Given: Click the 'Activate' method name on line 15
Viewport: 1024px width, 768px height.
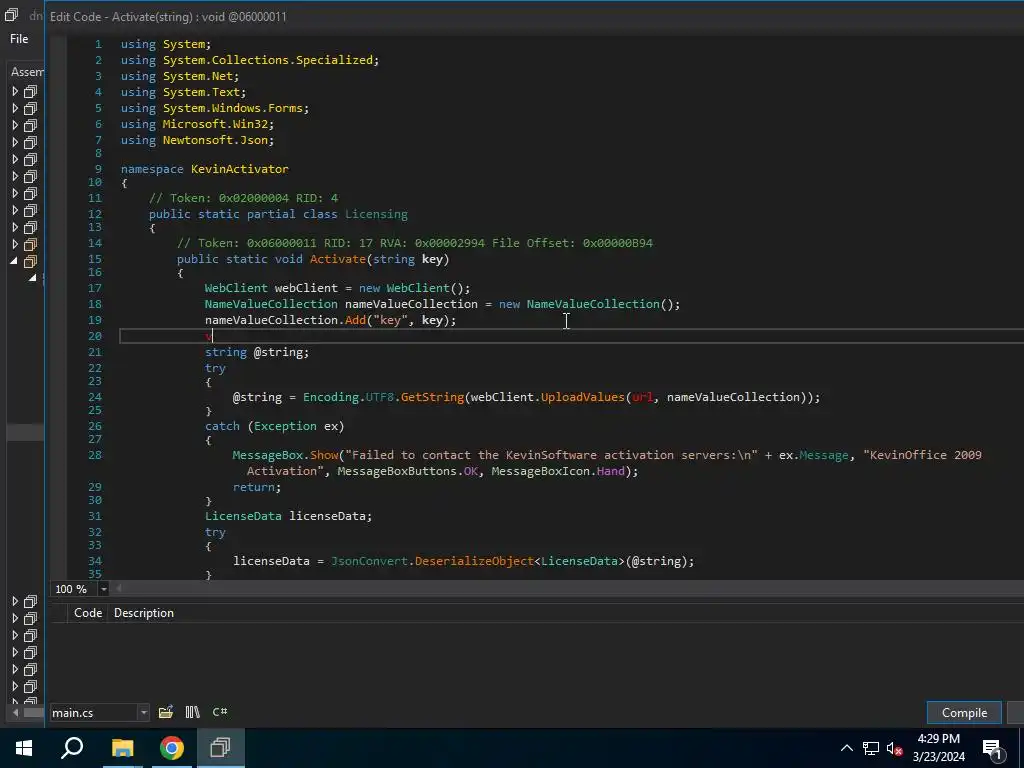Looking at the screenshot, I should click(338, 259).
